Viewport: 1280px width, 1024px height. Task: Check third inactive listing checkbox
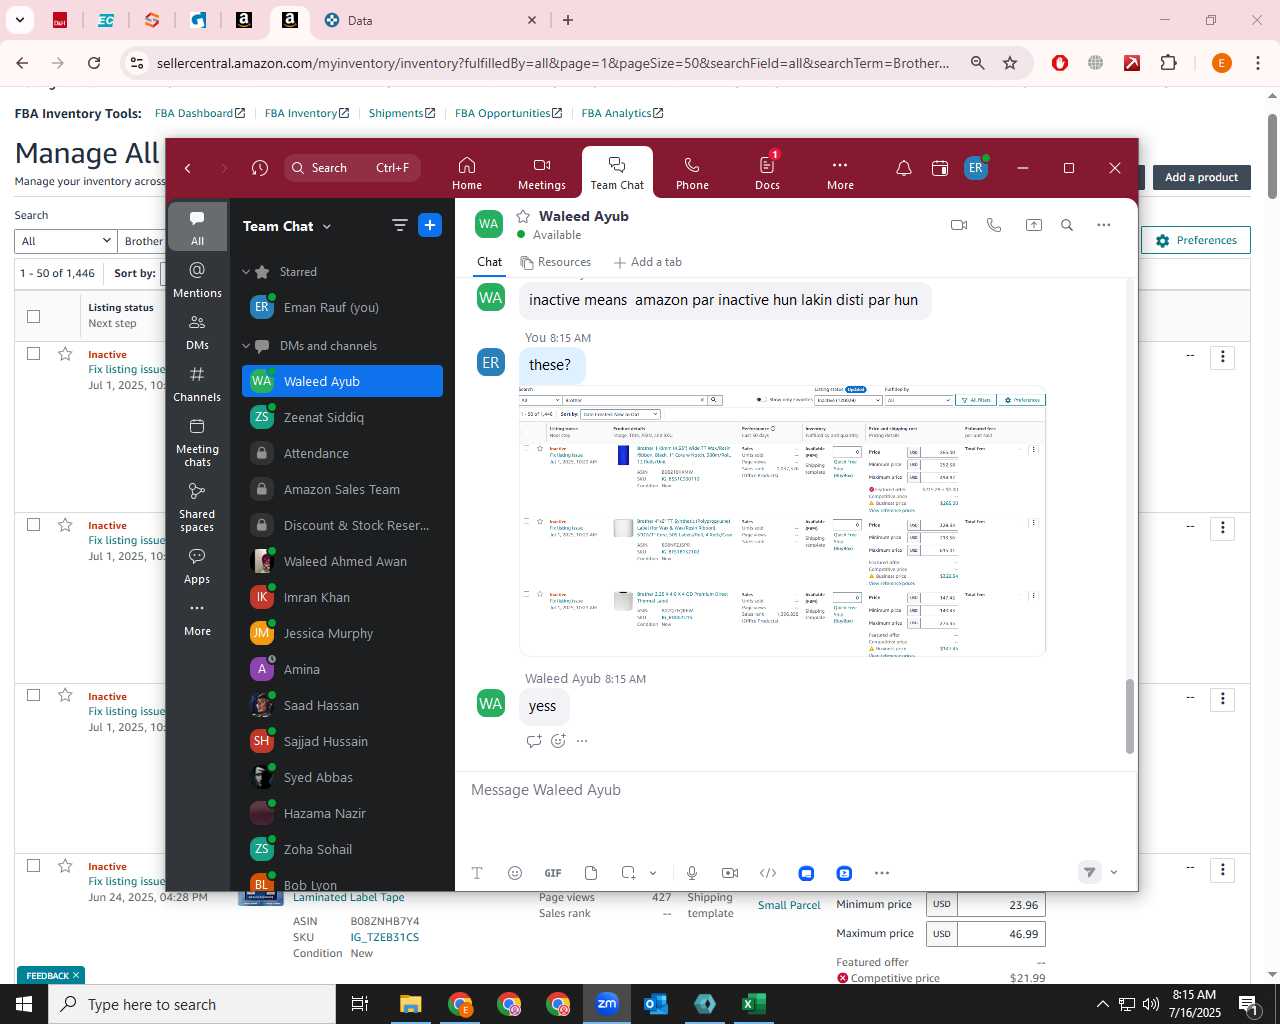[x=34, y=695]
